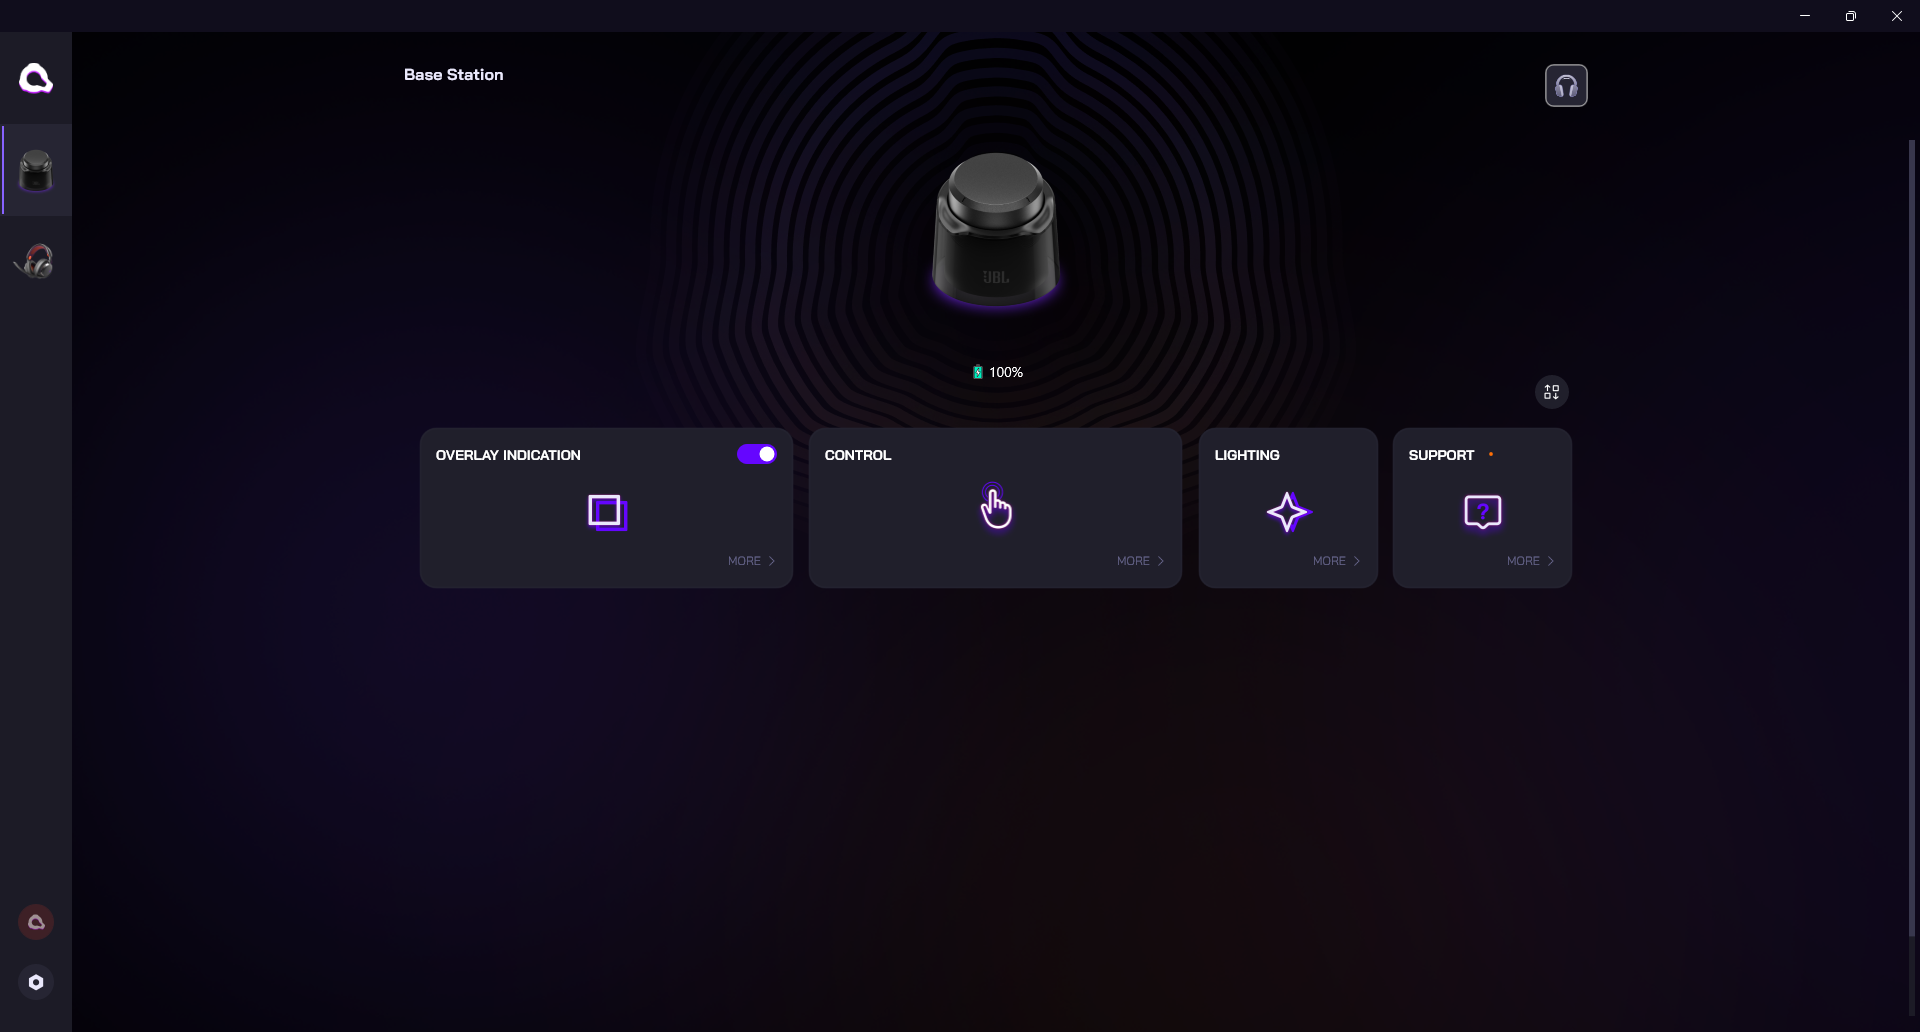Click the Control hand pointer icon

[996, 507]
